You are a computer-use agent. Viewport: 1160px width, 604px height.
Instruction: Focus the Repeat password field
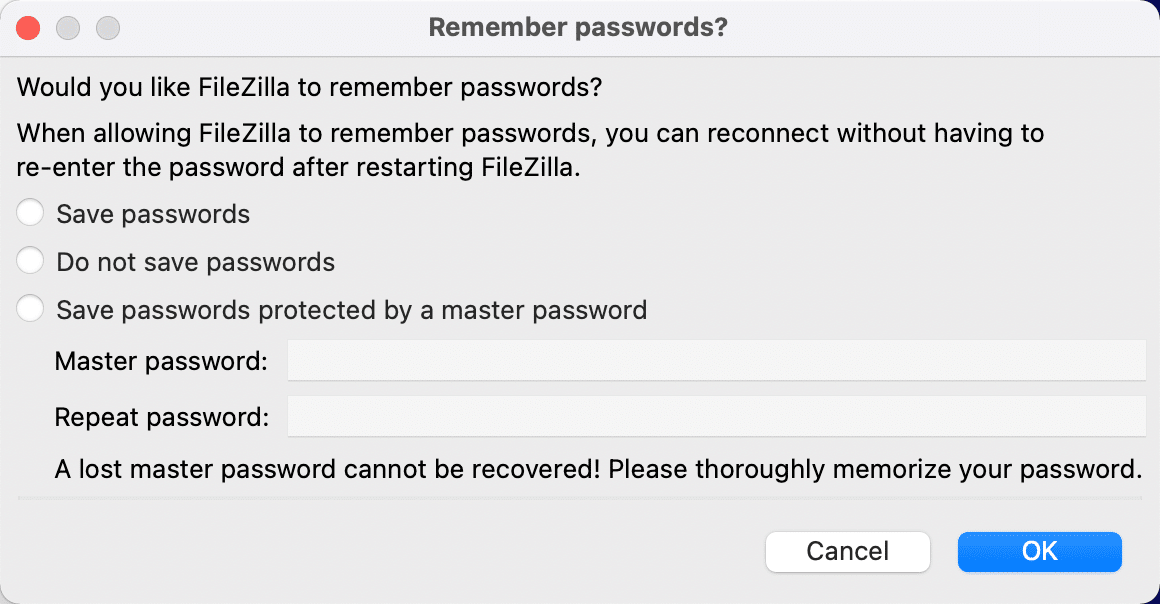pos(716,416)
